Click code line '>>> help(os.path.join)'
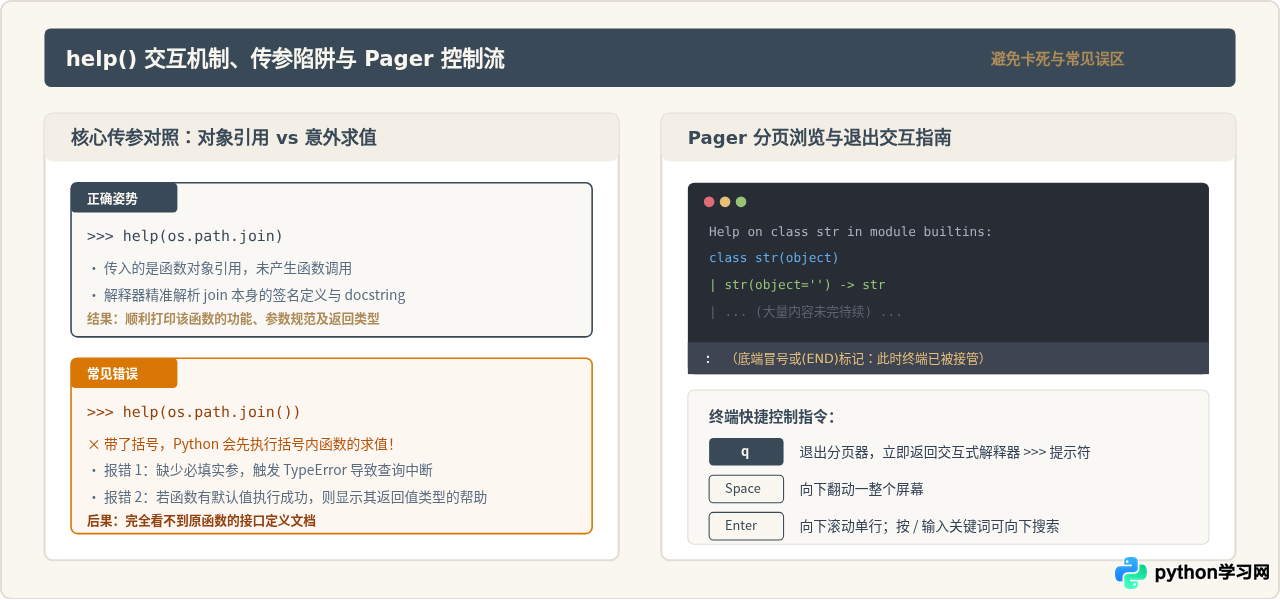This screenshot has height=600, width=1280. click(185, 236)
